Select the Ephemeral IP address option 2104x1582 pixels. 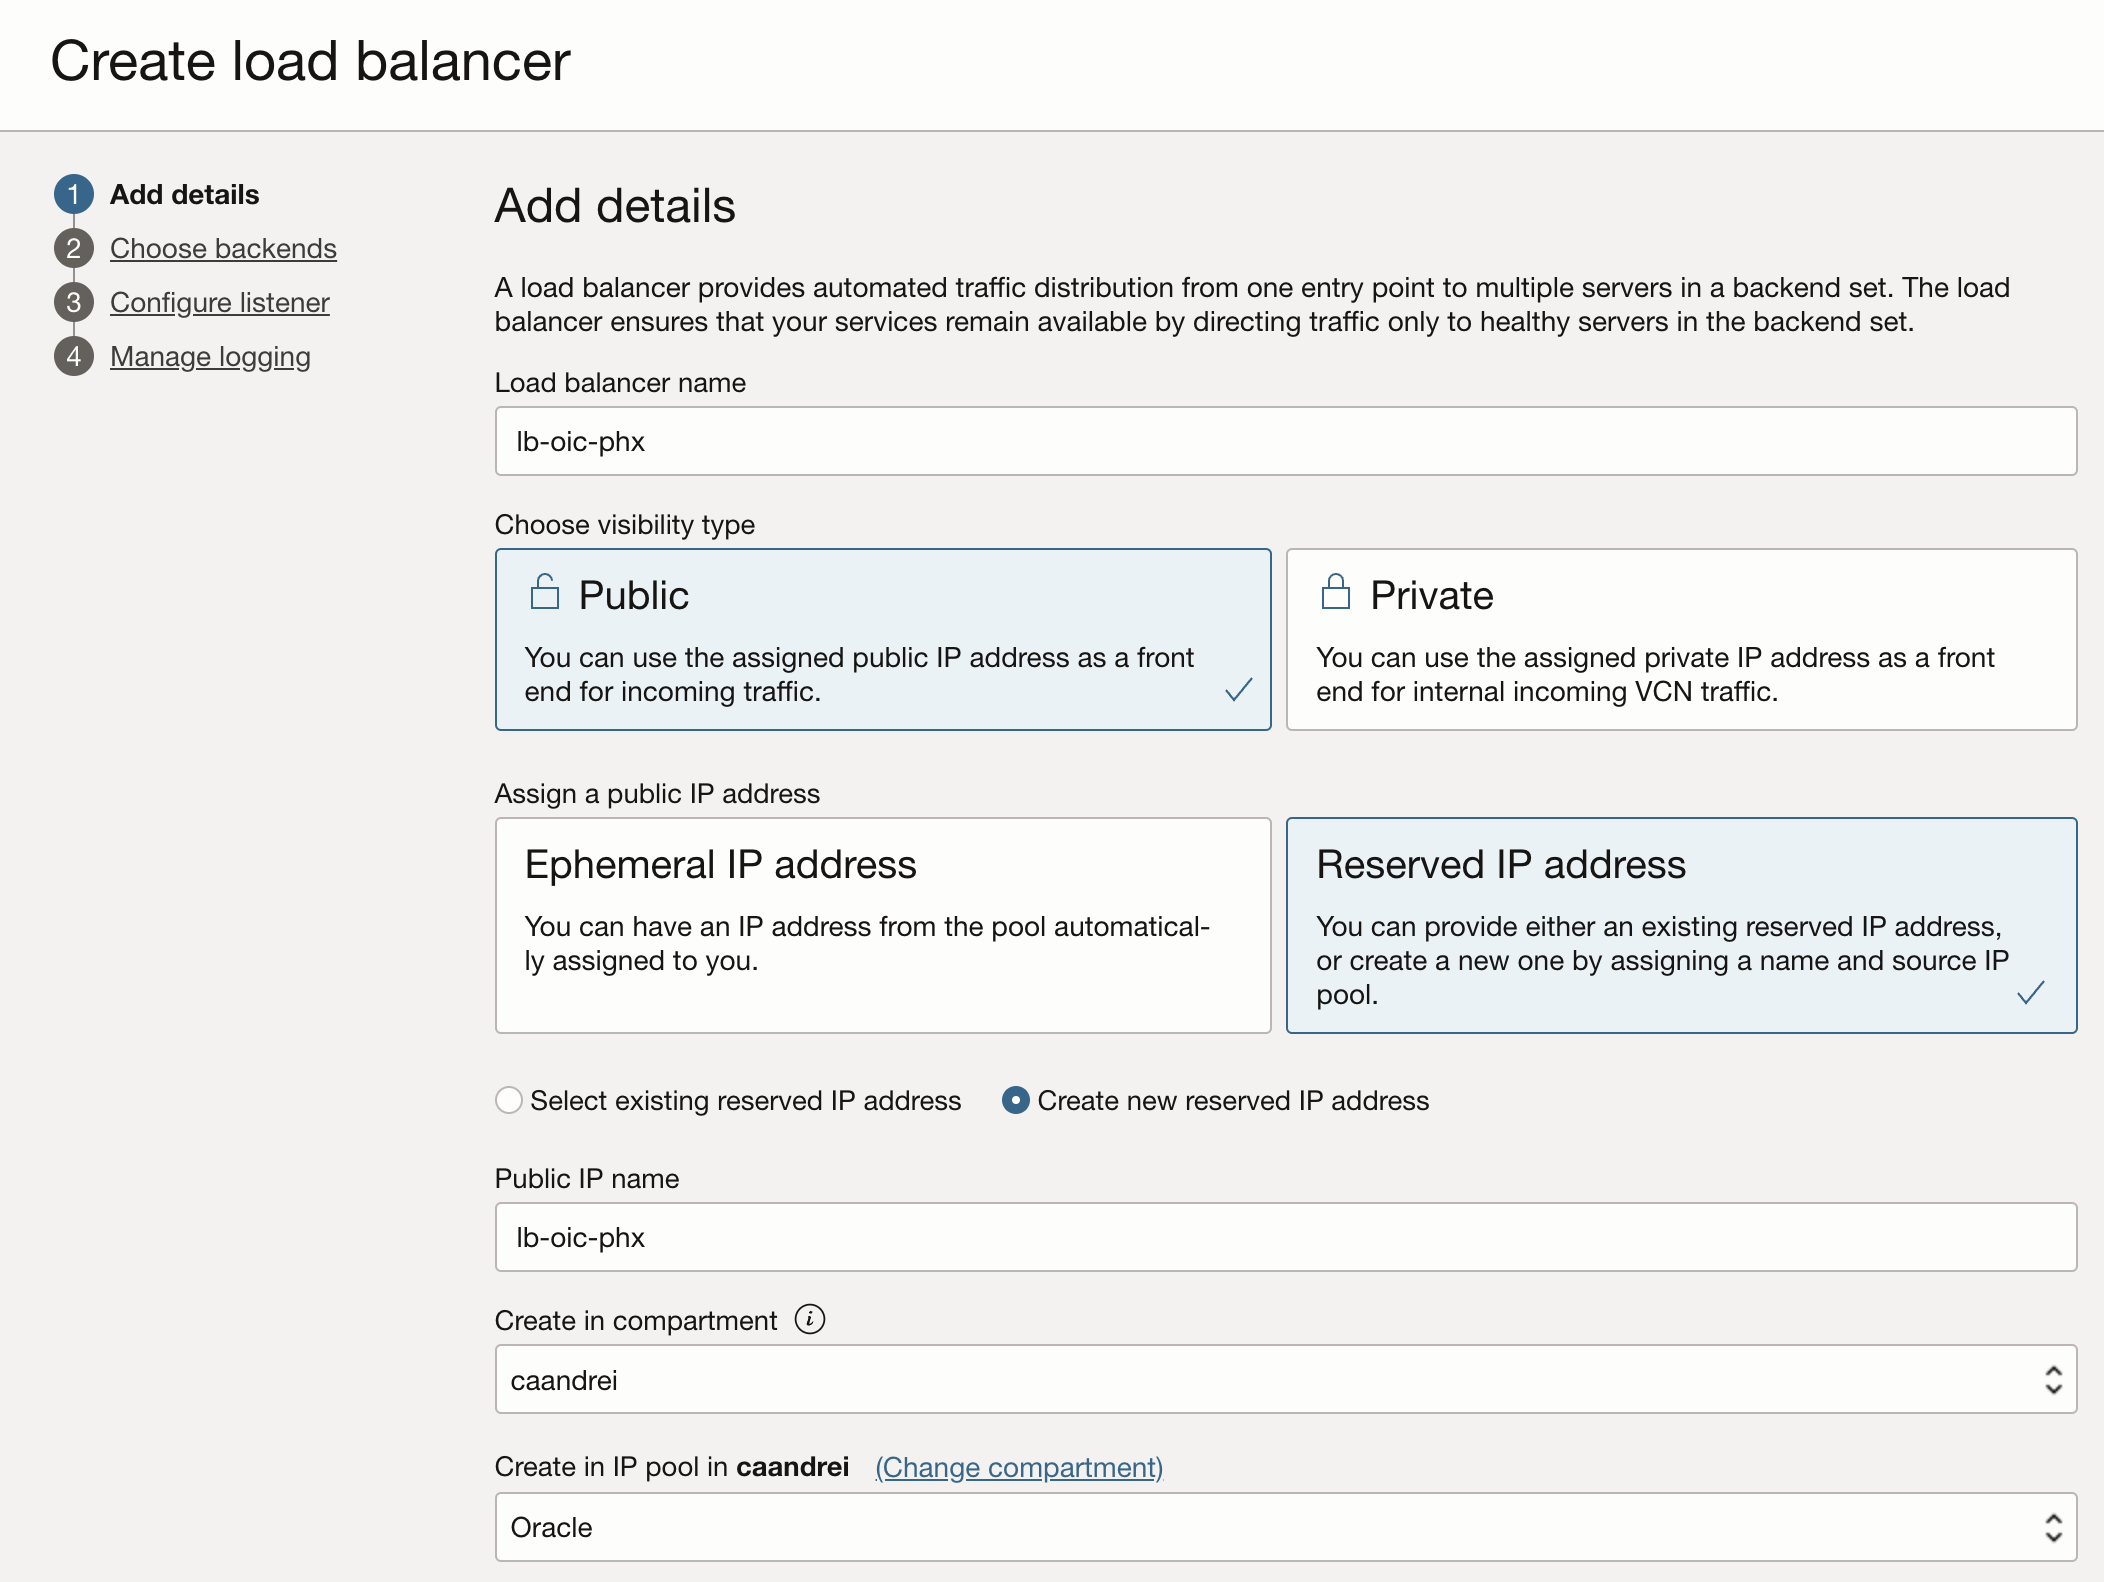click(882, 924)
